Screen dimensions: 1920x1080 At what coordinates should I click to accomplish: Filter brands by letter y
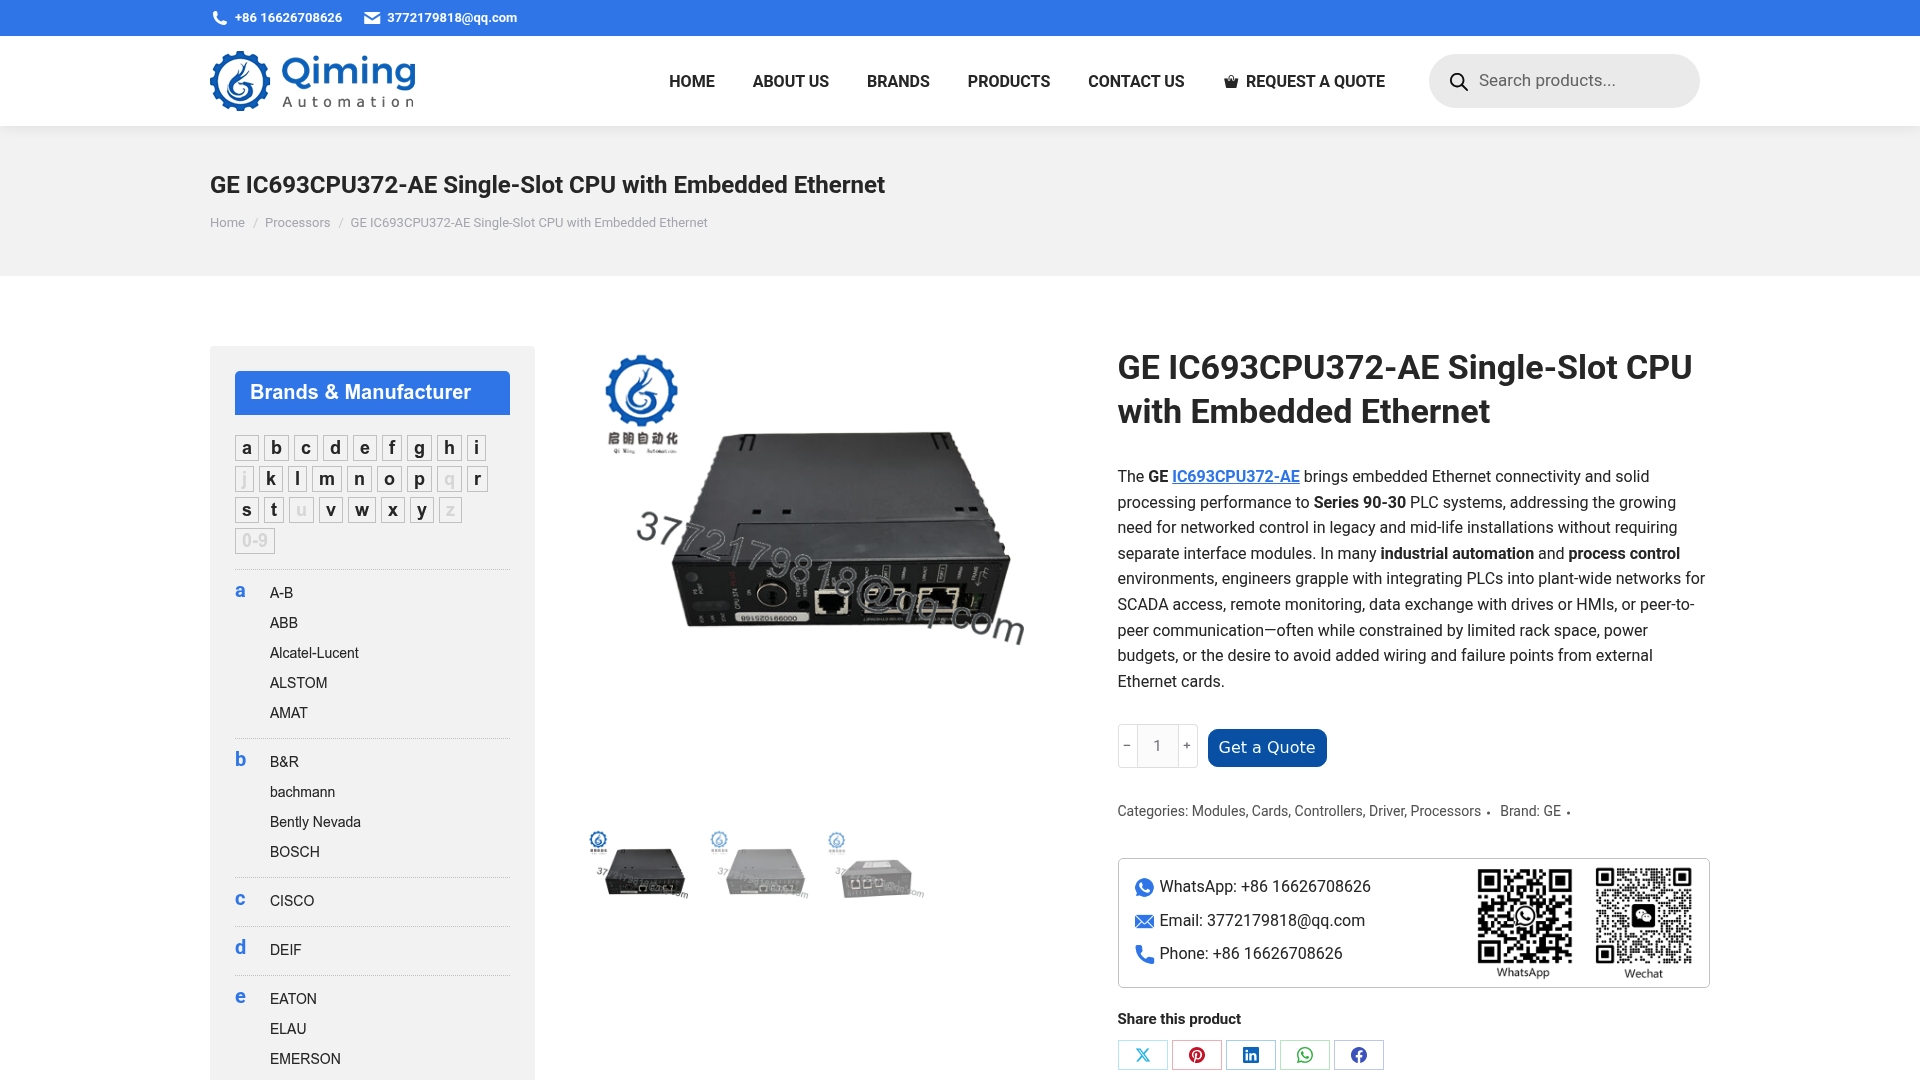pyautogui.click(x=422, y=510)
